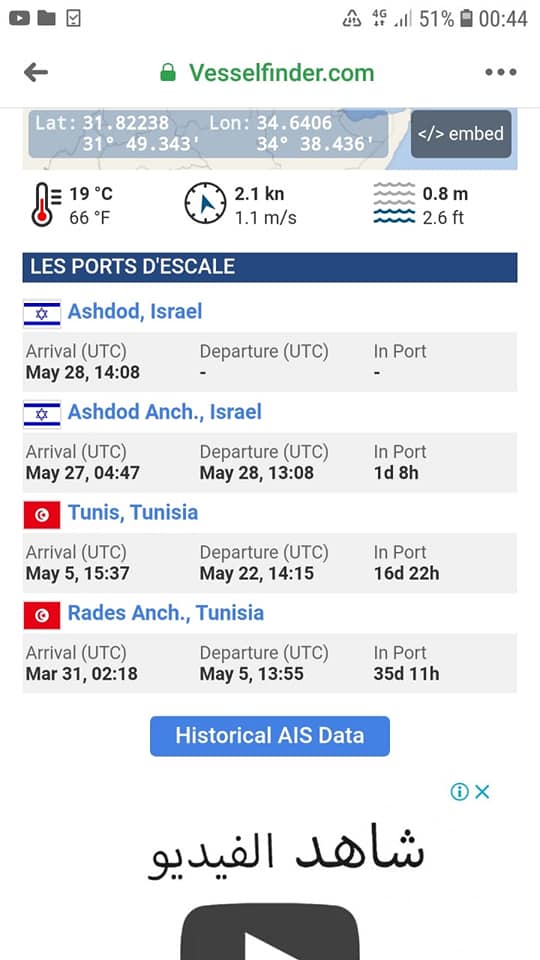Tap the coordinates box on map
The width and height of the screenshot is (540, 960).
pyautogui.click(x=208, y=133)
